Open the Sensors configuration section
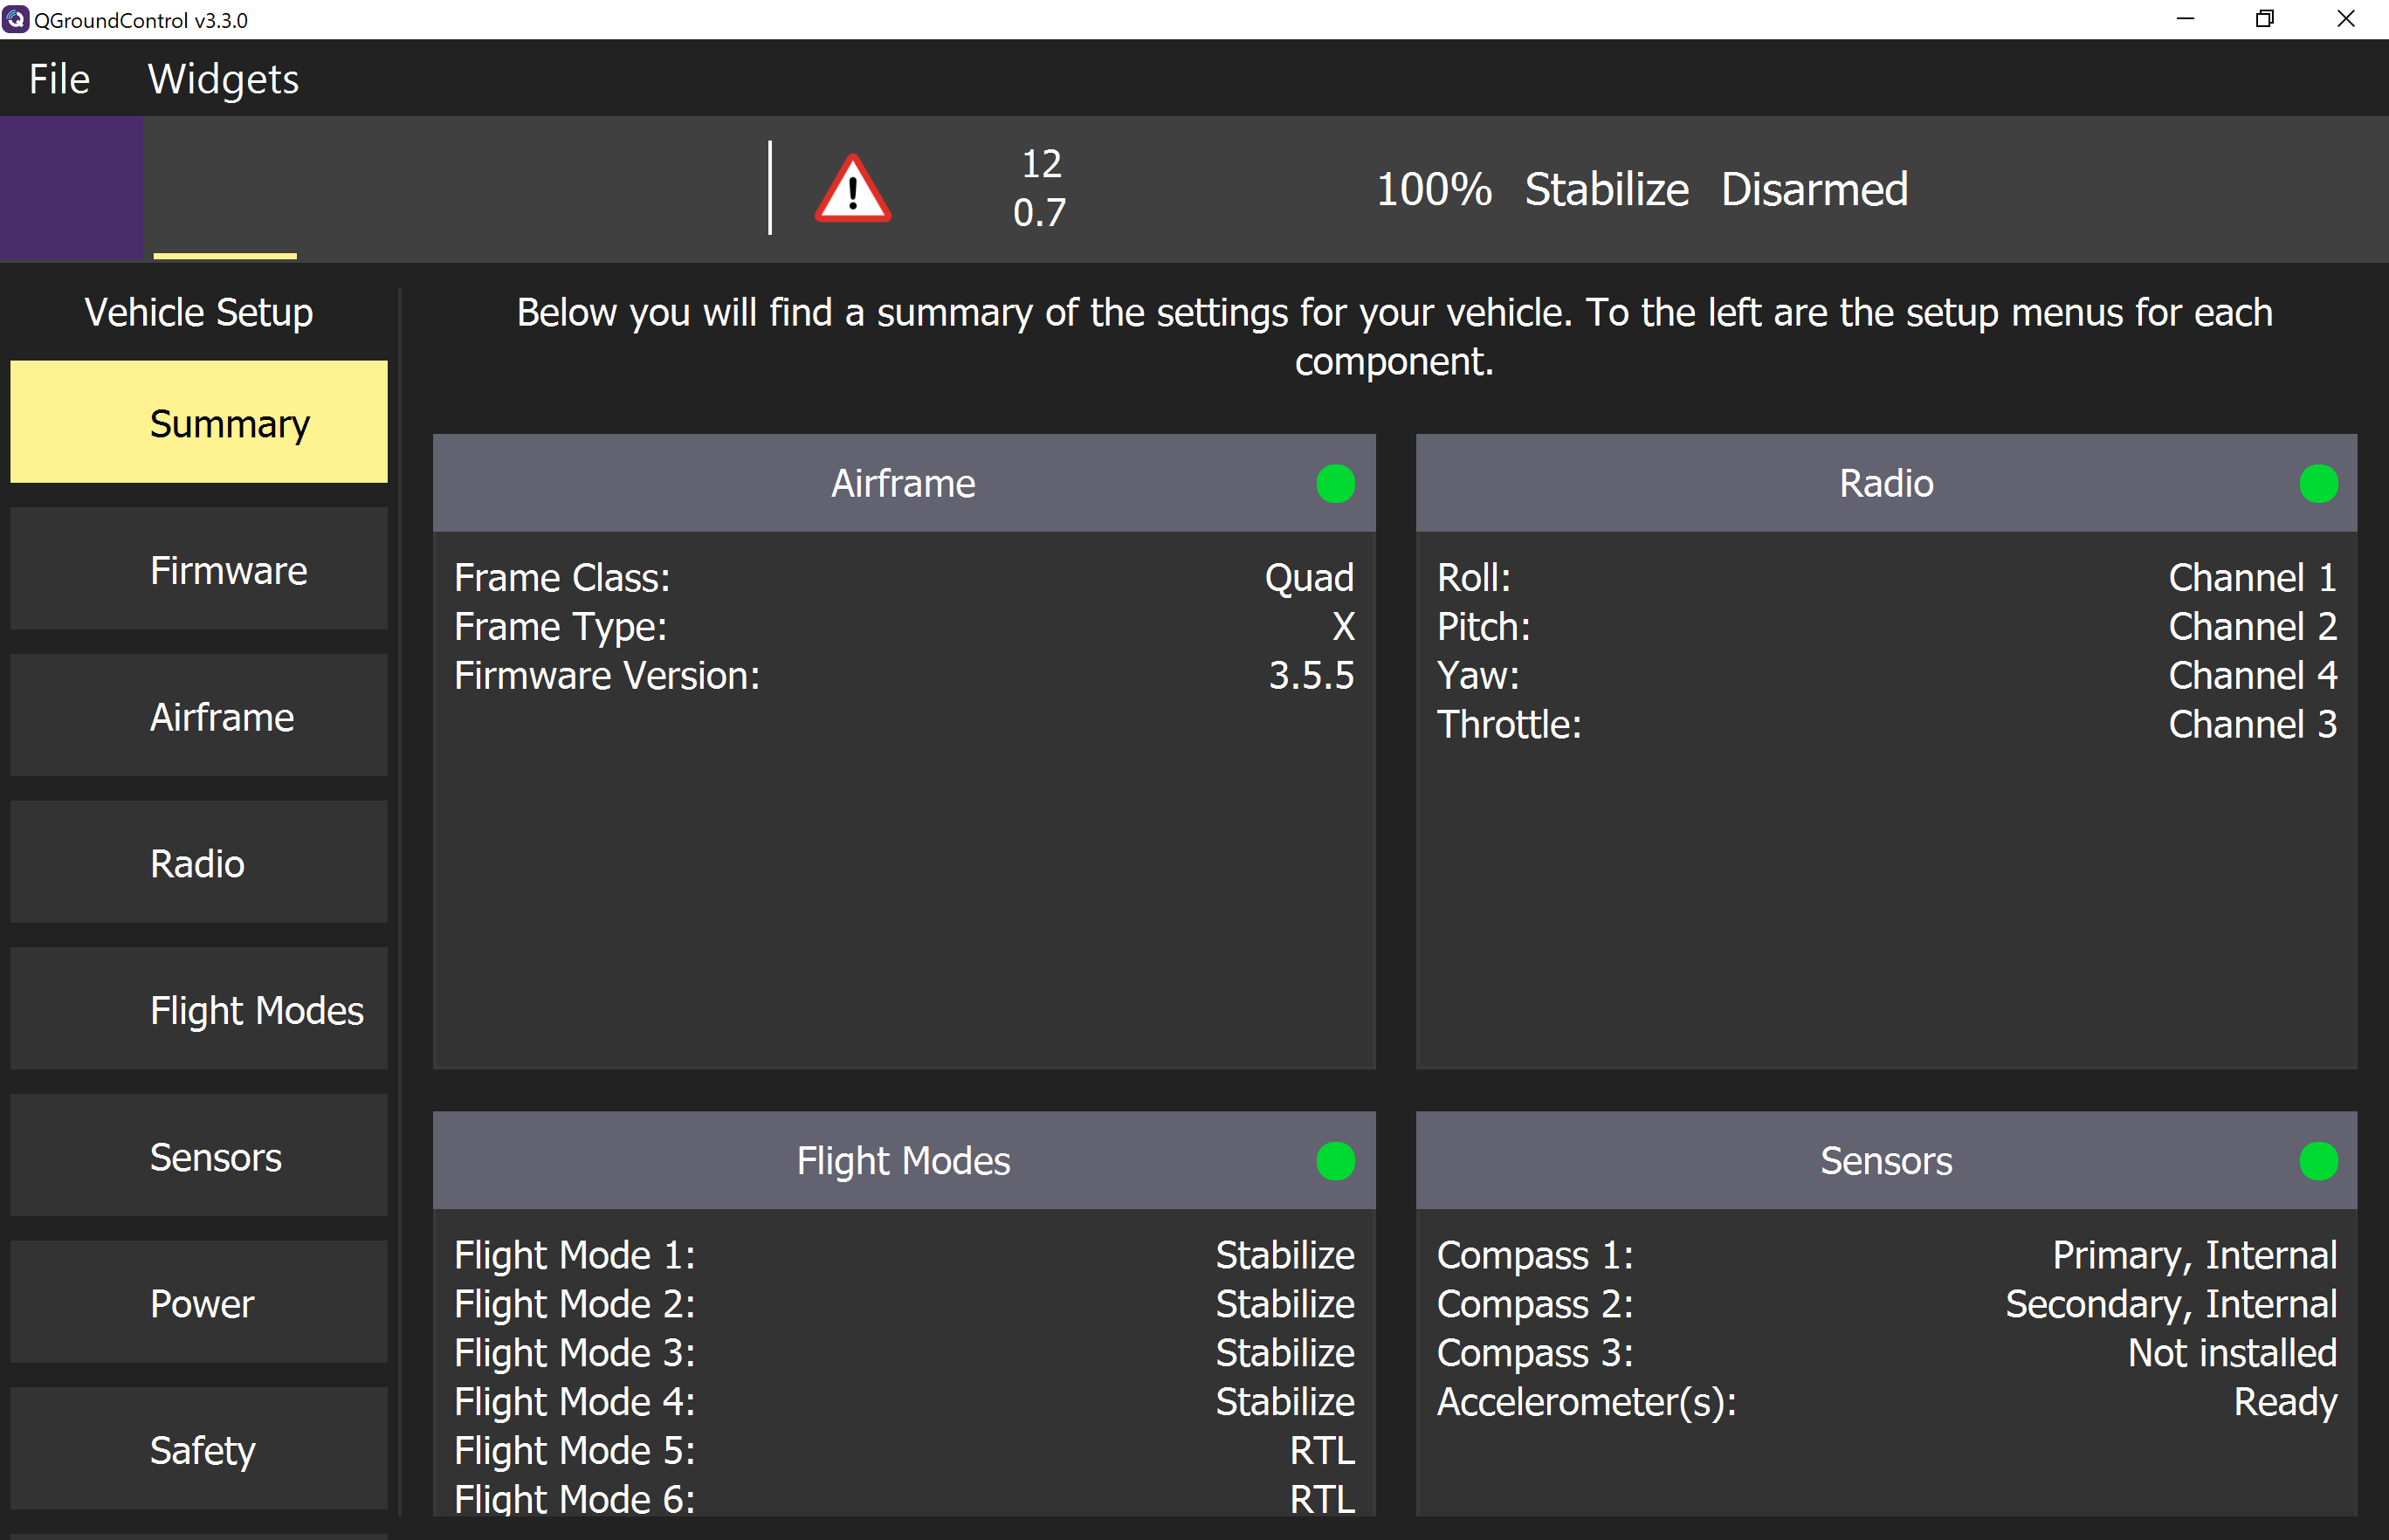Screen dimensions: 2389x1540 198,1156
